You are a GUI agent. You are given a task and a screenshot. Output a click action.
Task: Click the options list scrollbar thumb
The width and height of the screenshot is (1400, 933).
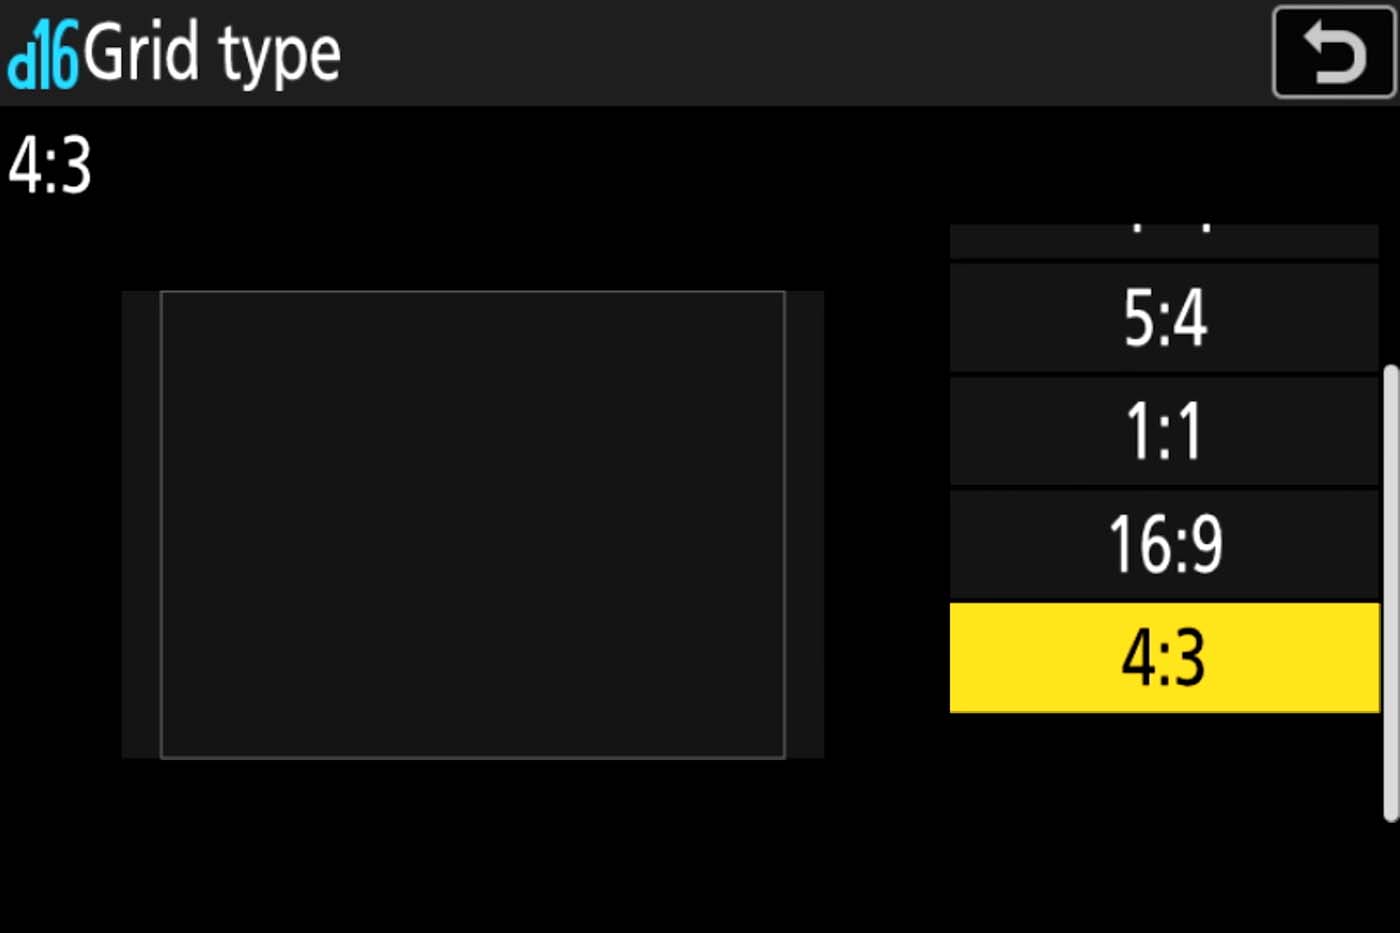1390,590
